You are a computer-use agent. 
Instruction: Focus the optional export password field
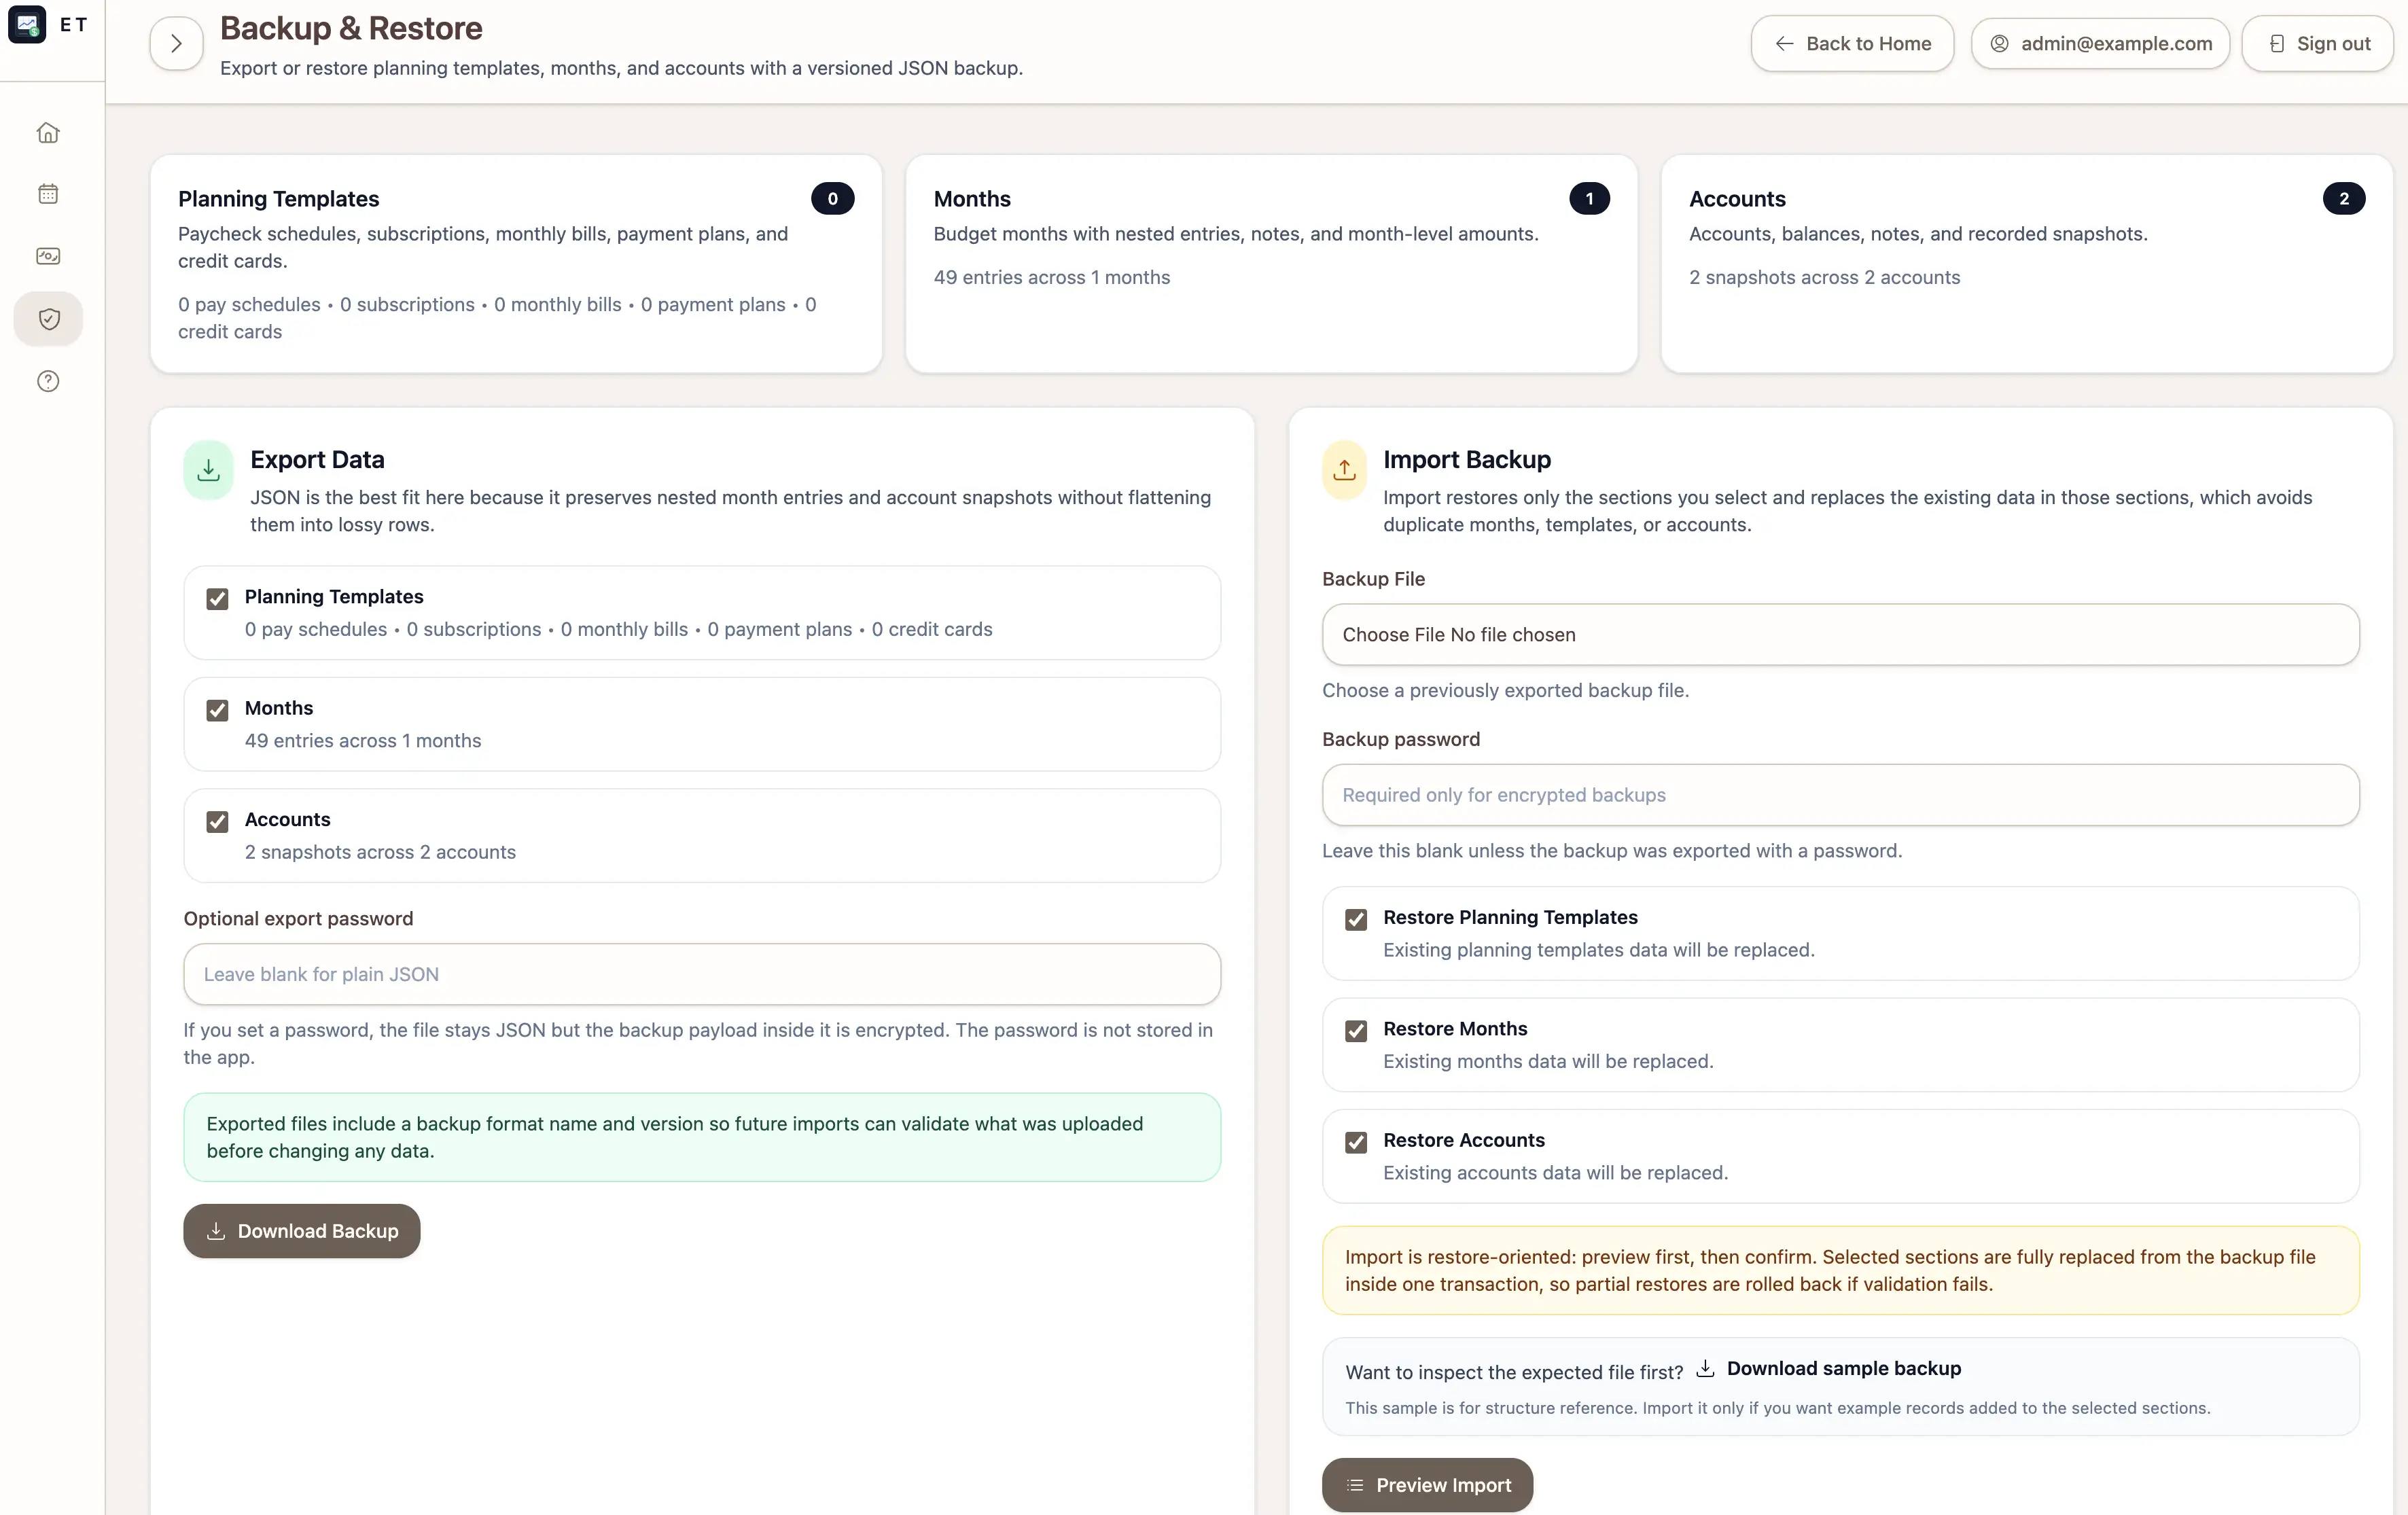click(702, 974)
